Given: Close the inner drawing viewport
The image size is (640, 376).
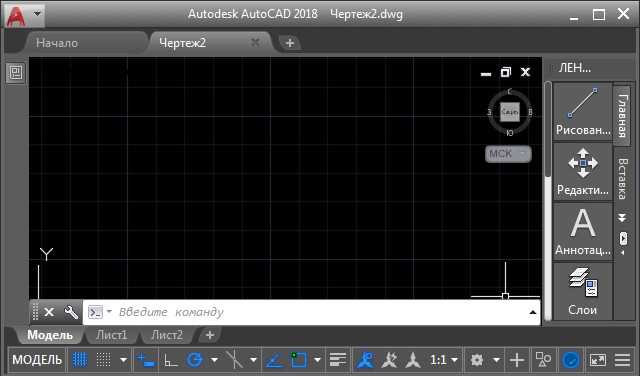Looking at the screenshot, I should (x=525, y=72).
